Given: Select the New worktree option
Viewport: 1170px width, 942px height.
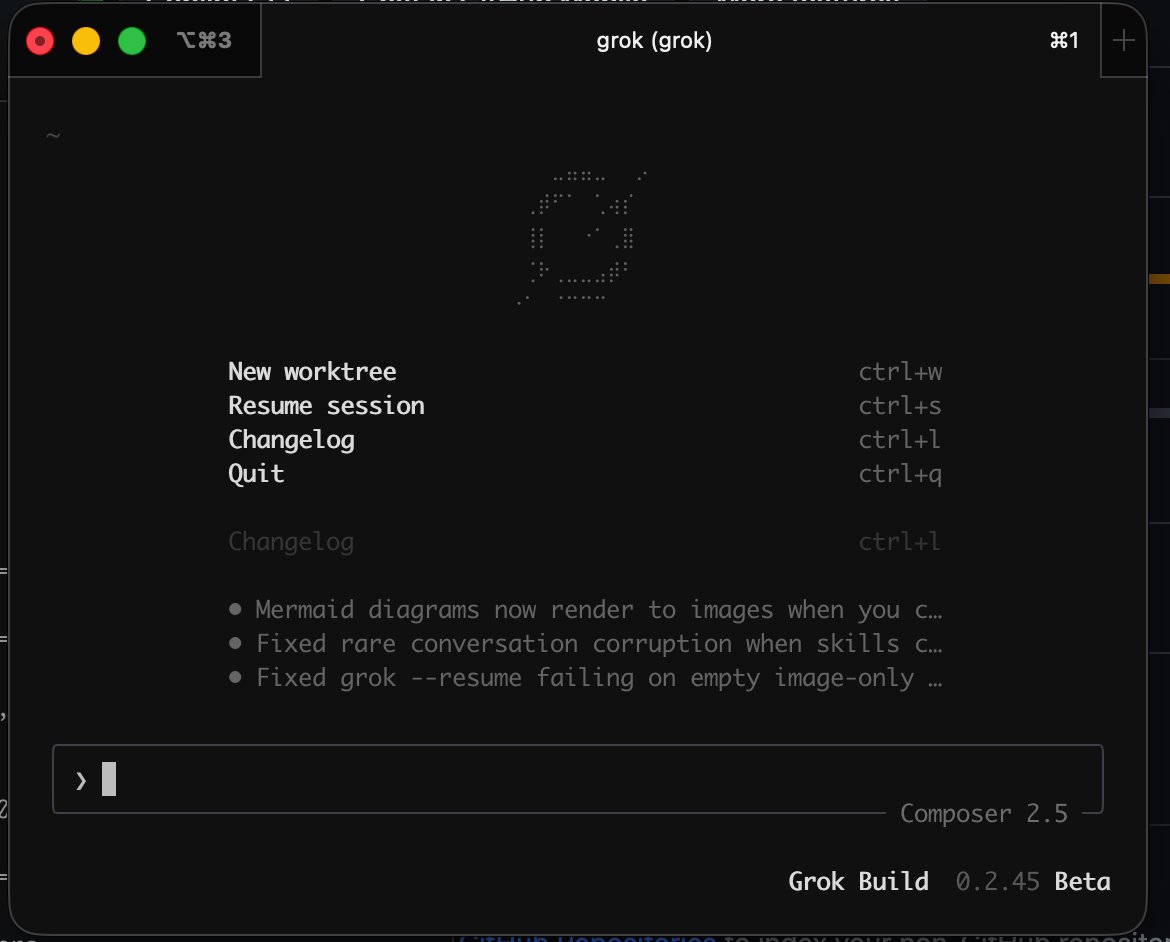Looking at the screenshot, I should [312, 372].
